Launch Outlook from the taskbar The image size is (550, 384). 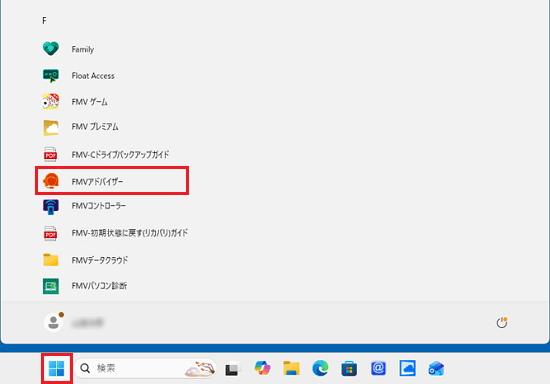(436, 369)
